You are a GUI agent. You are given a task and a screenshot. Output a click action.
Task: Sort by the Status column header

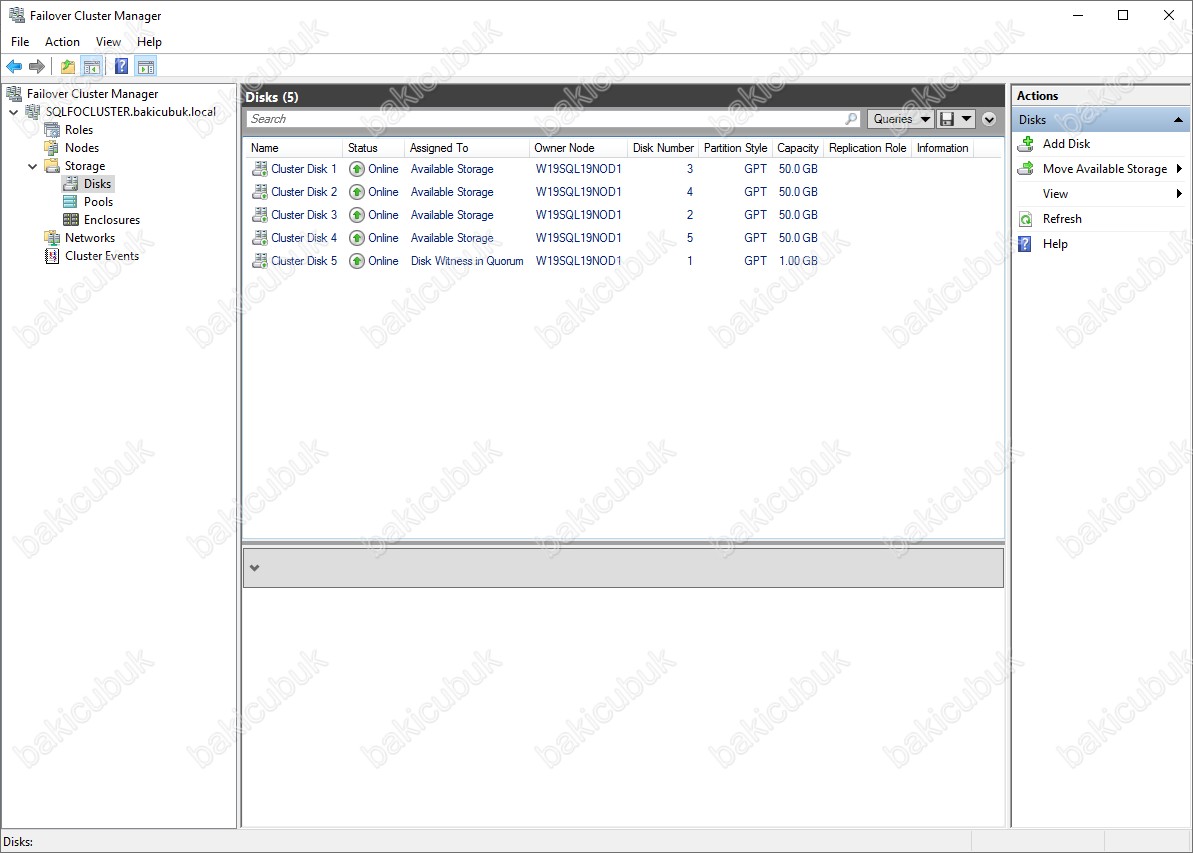pos(373,148)
